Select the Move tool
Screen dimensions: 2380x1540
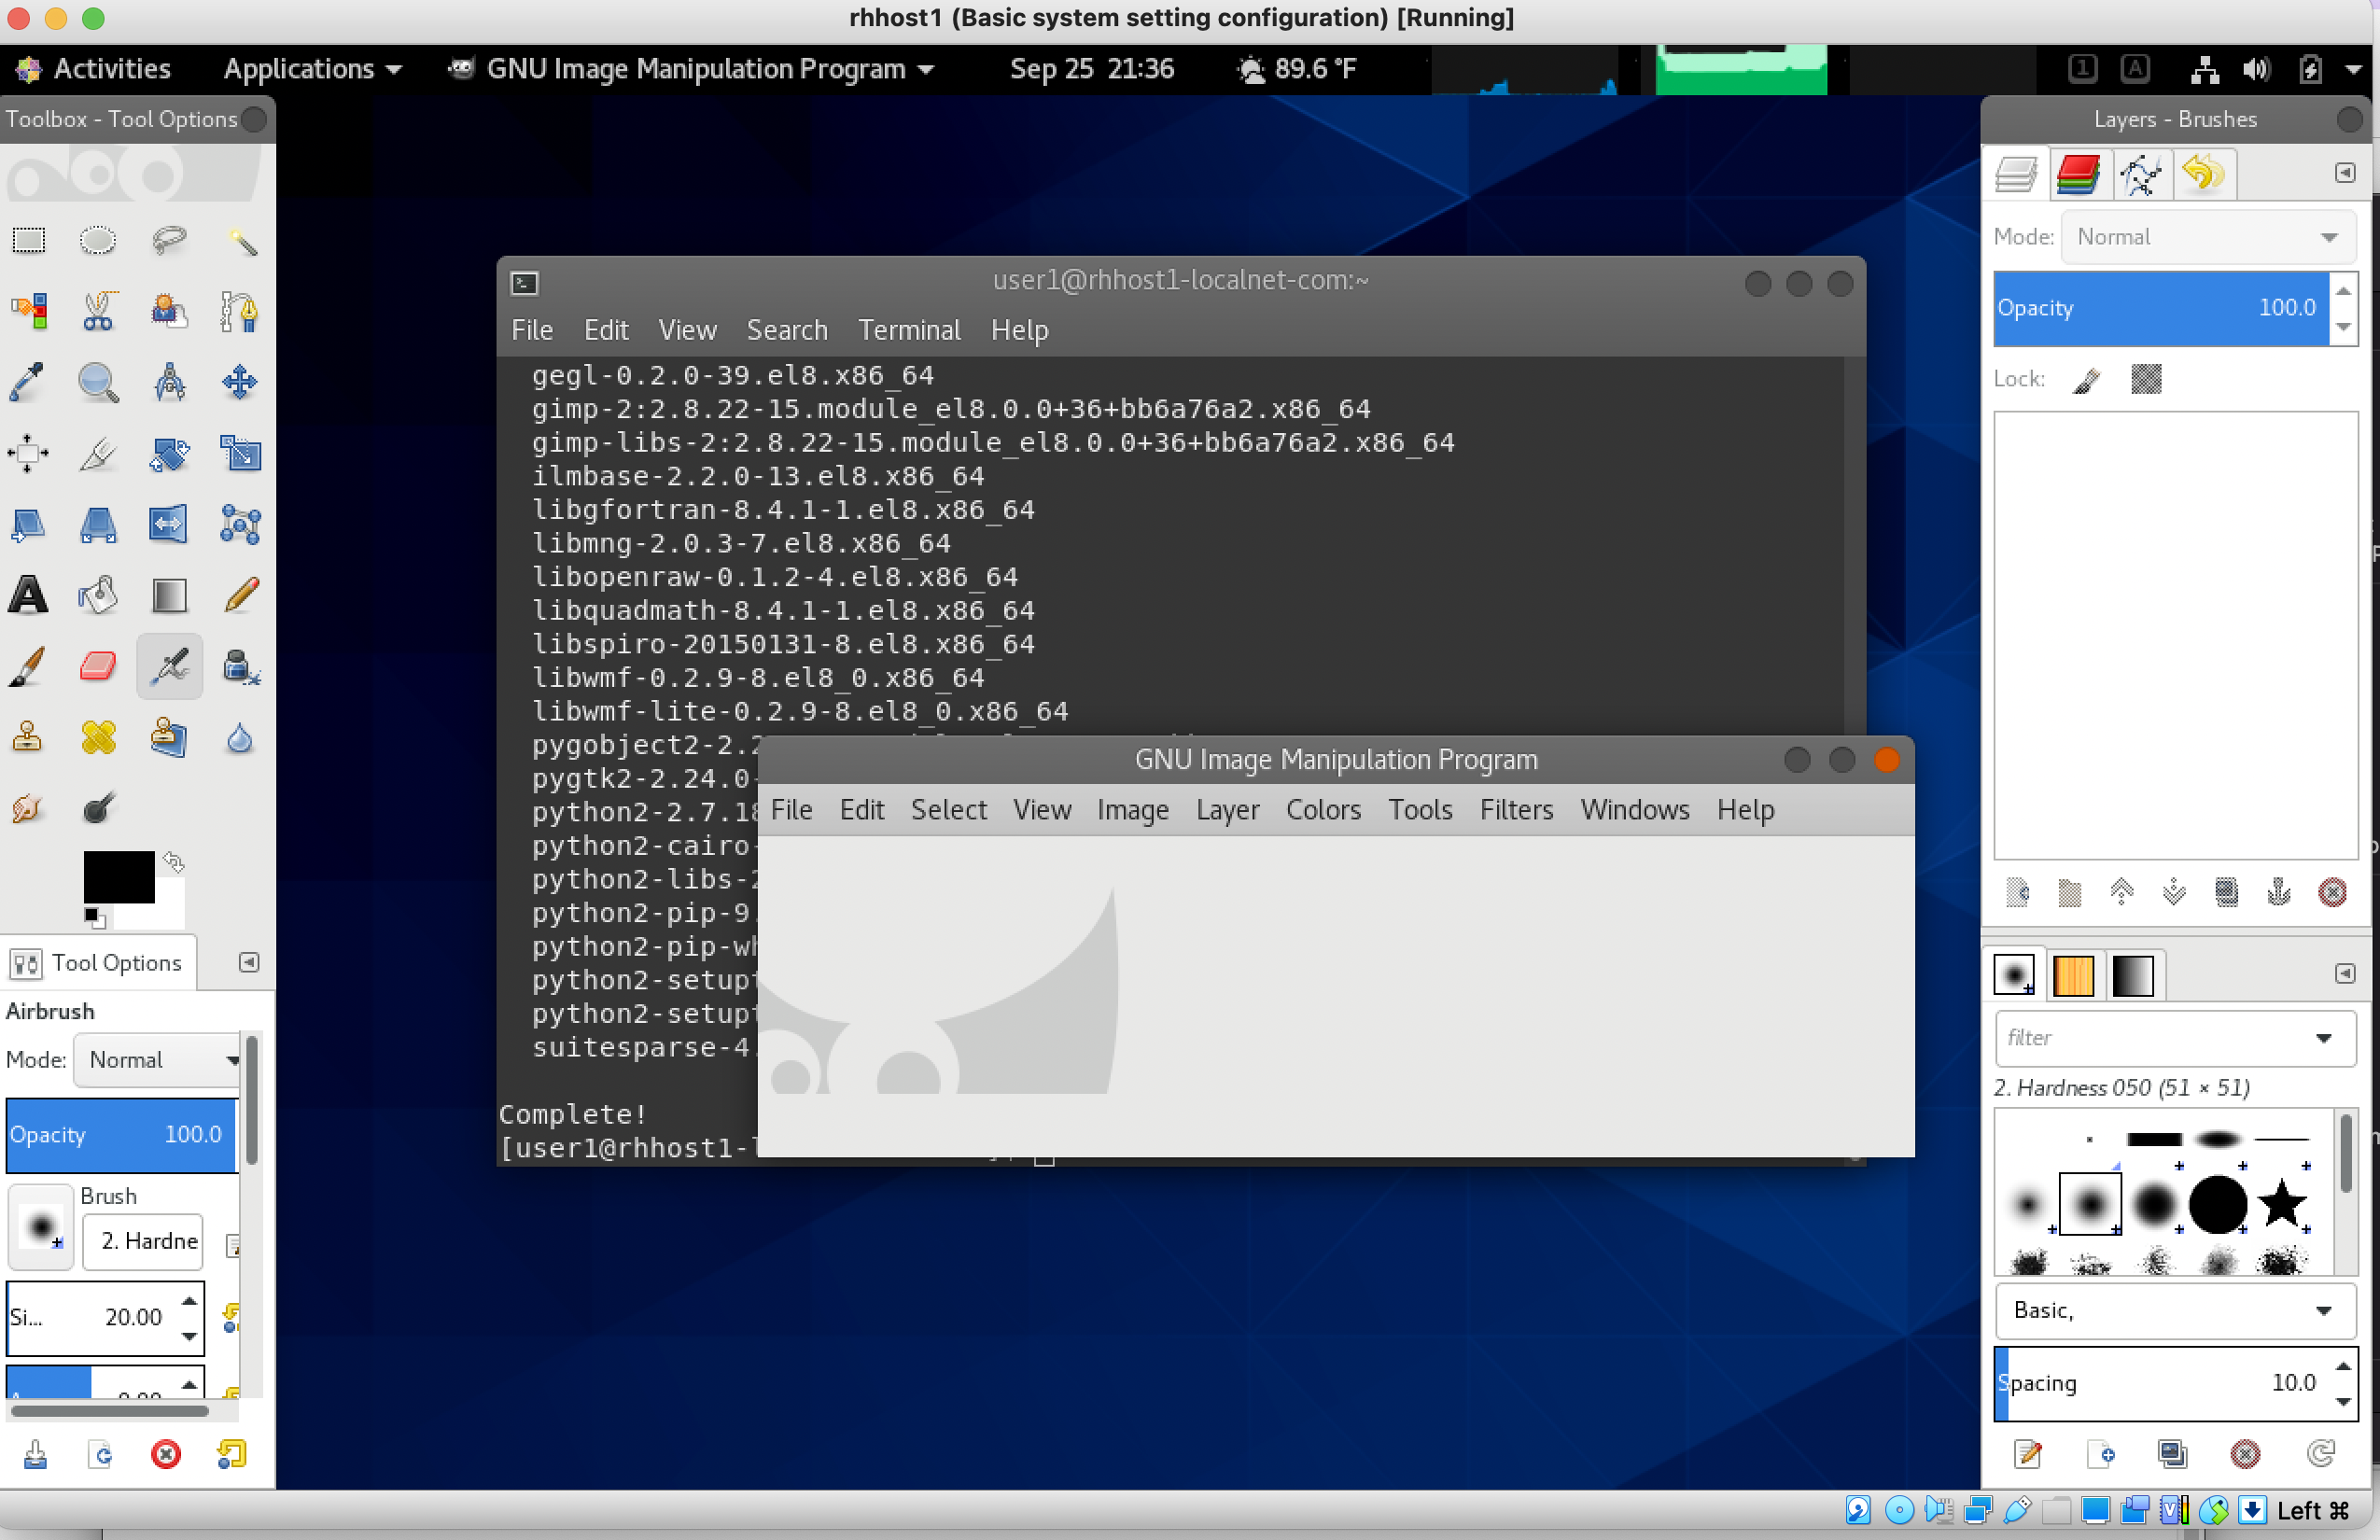(240, 382)
